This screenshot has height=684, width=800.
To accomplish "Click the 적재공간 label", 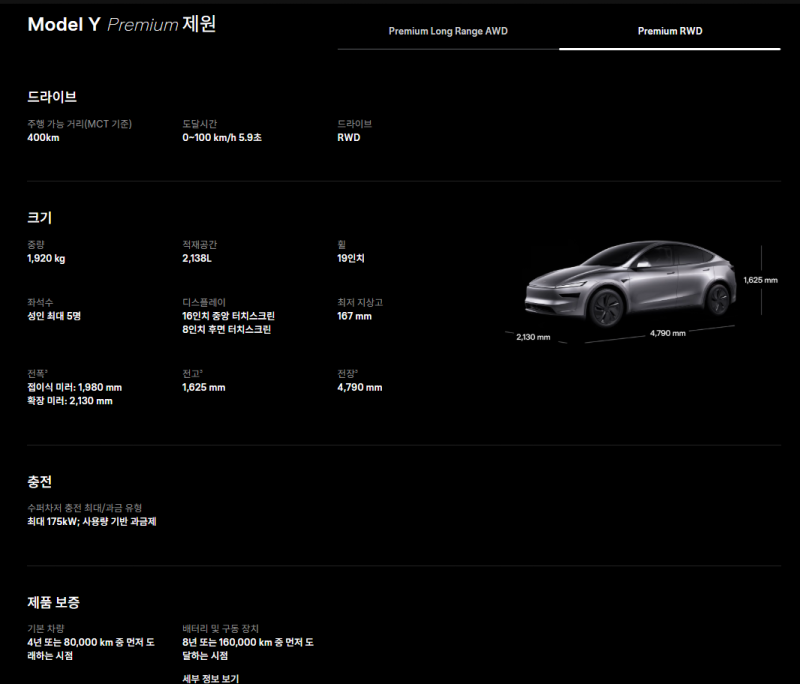I will tap(199, 245).
